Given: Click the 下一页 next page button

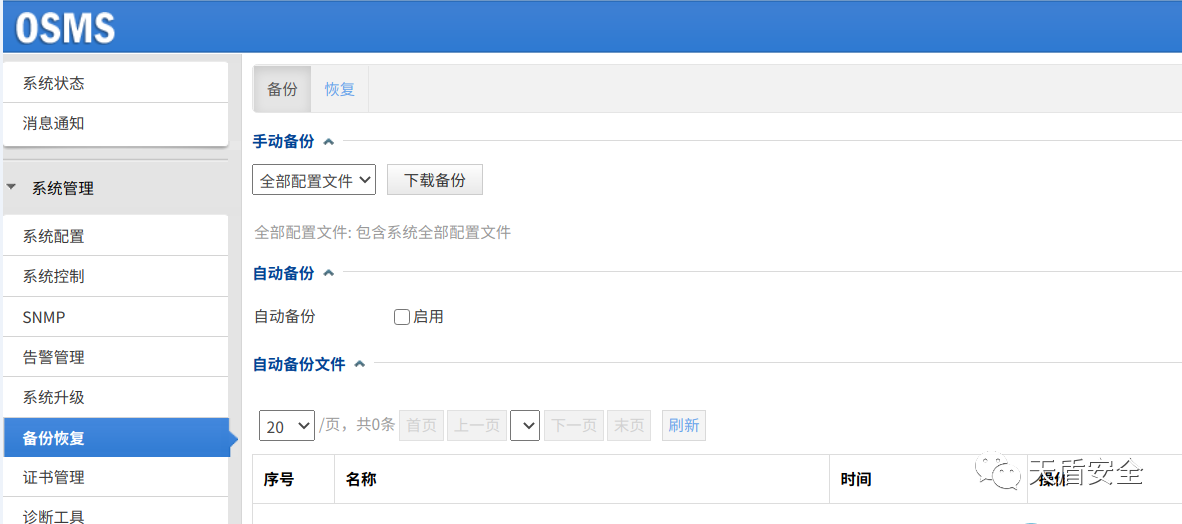Looking at the screenshot, I should click(x=574, y=425).
